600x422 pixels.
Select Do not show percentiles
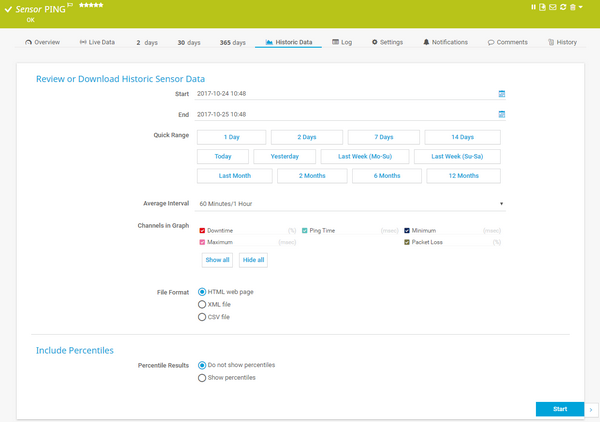pyautogui.click(x=202, y=365)
